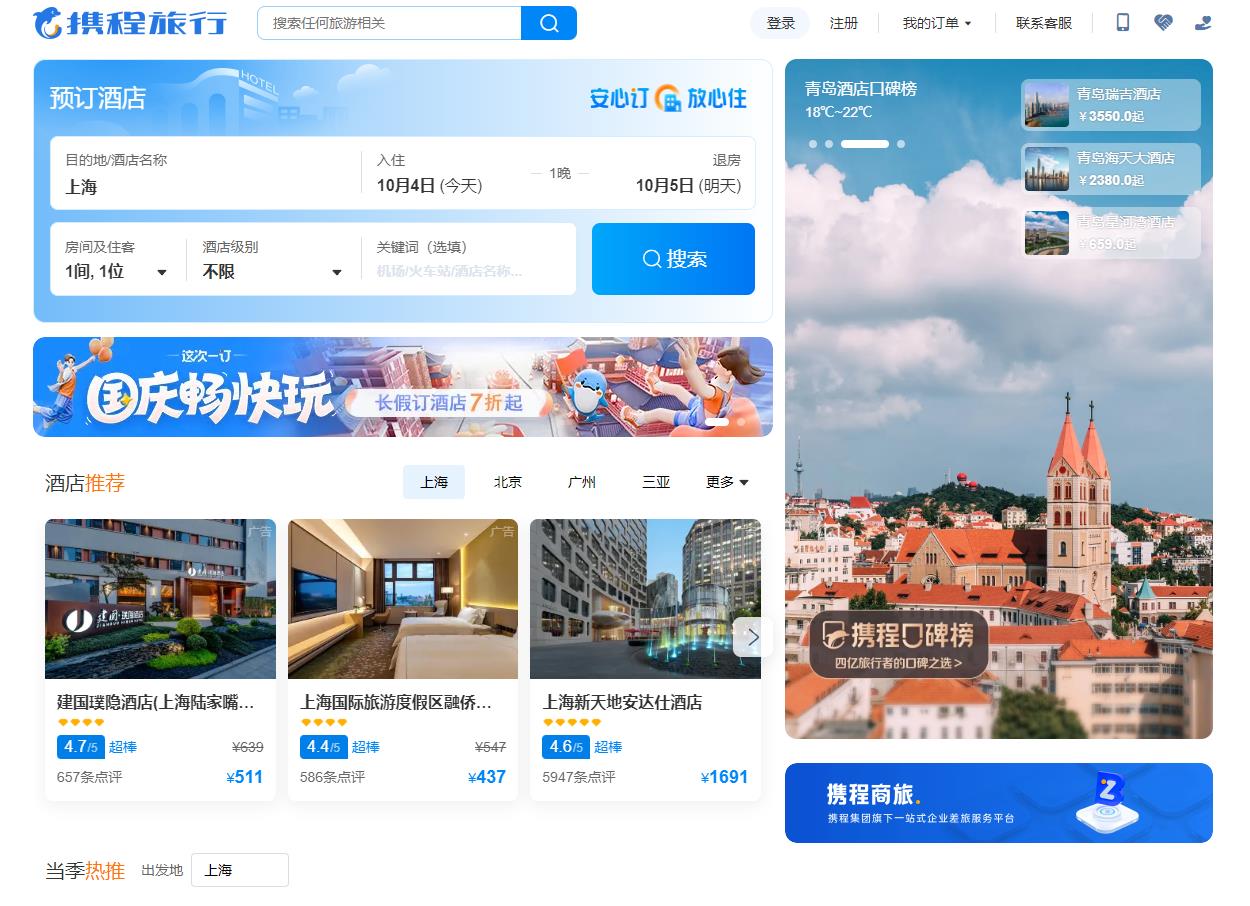Click 青岛酒店口碑榜 heading
The image size is (1250, 906).
pyautogui.click(x=861, y=88)
